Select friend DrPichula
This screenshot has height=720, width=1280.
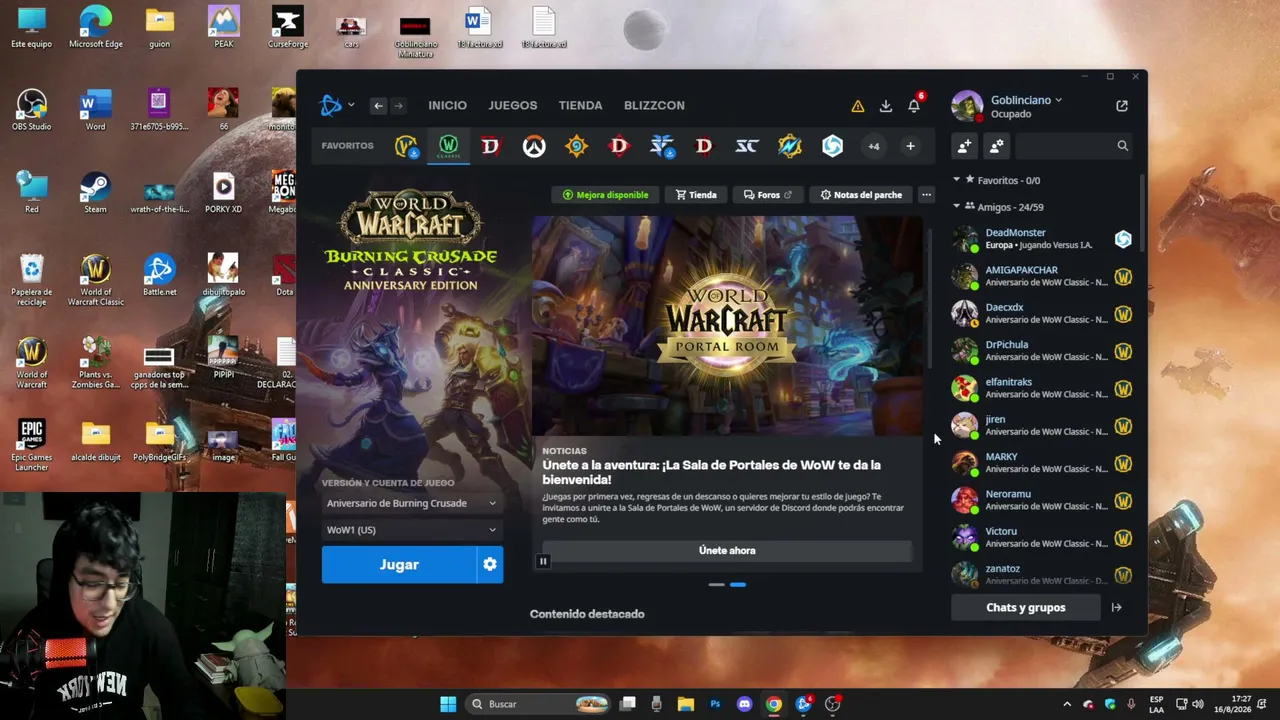coord(1042,351)
